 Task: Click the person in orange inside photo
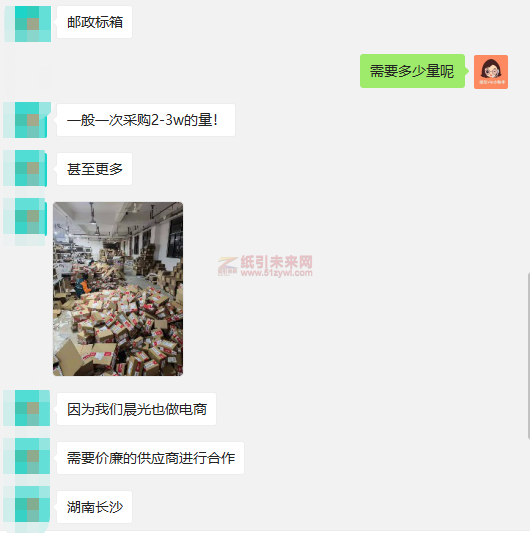(x=82, y=284)
